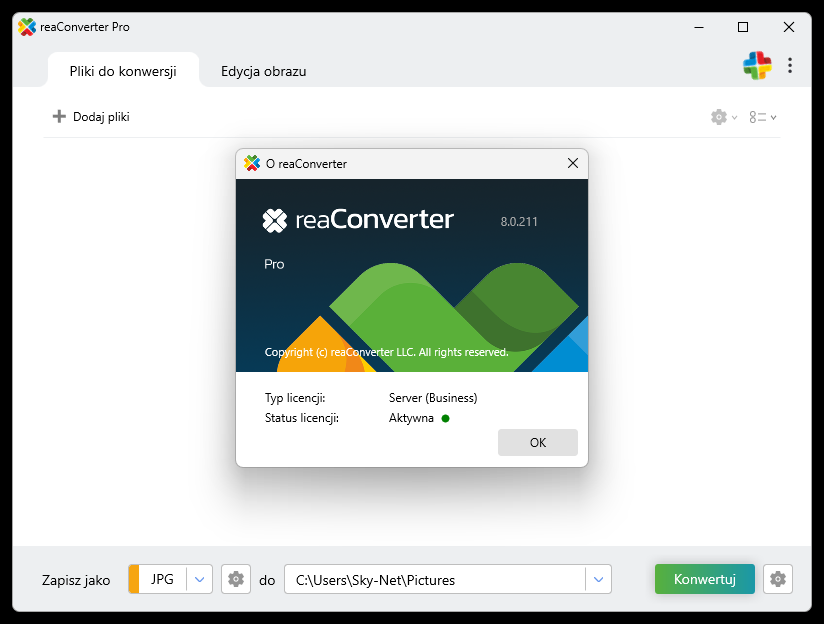Viewport: 824px width, 624px height.
Task: Click the version number 8.0.211
Action: pos(519,222)
